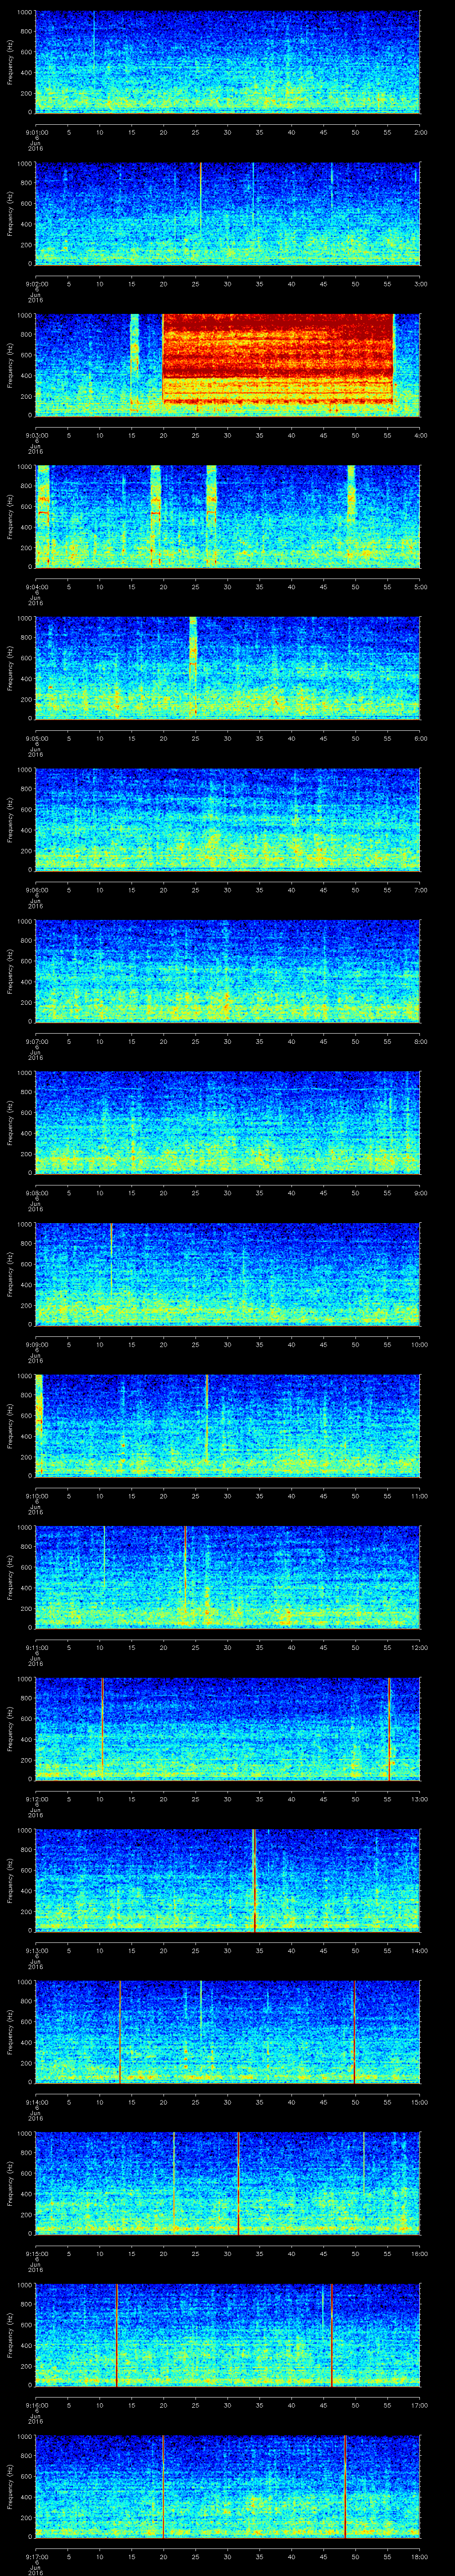This screenshot has height=2576, width=455.
Task: Select the spectrogram panel starting at 9:06:00
Action: click(x=228, y=820)
